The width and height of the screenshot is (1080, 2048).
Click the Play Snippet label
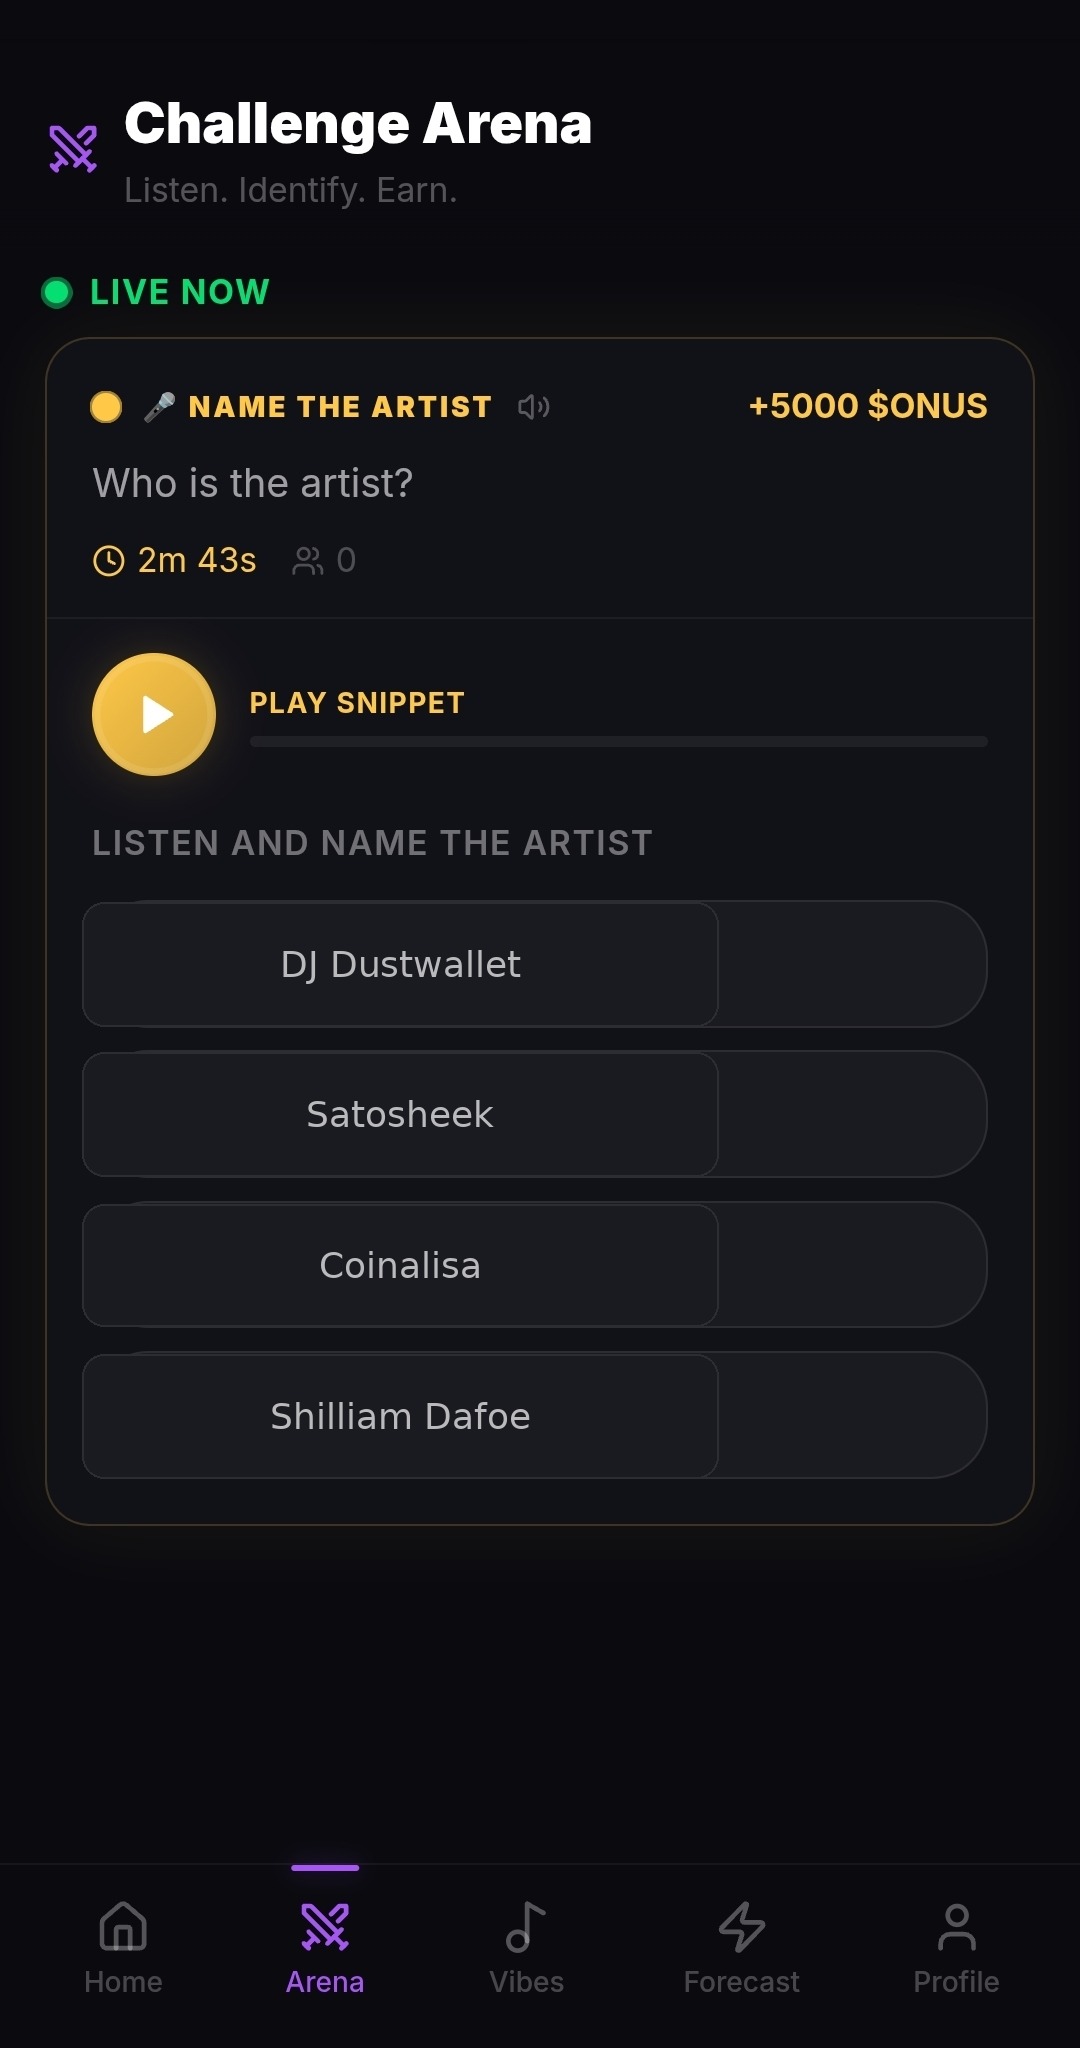pos(357,703)
